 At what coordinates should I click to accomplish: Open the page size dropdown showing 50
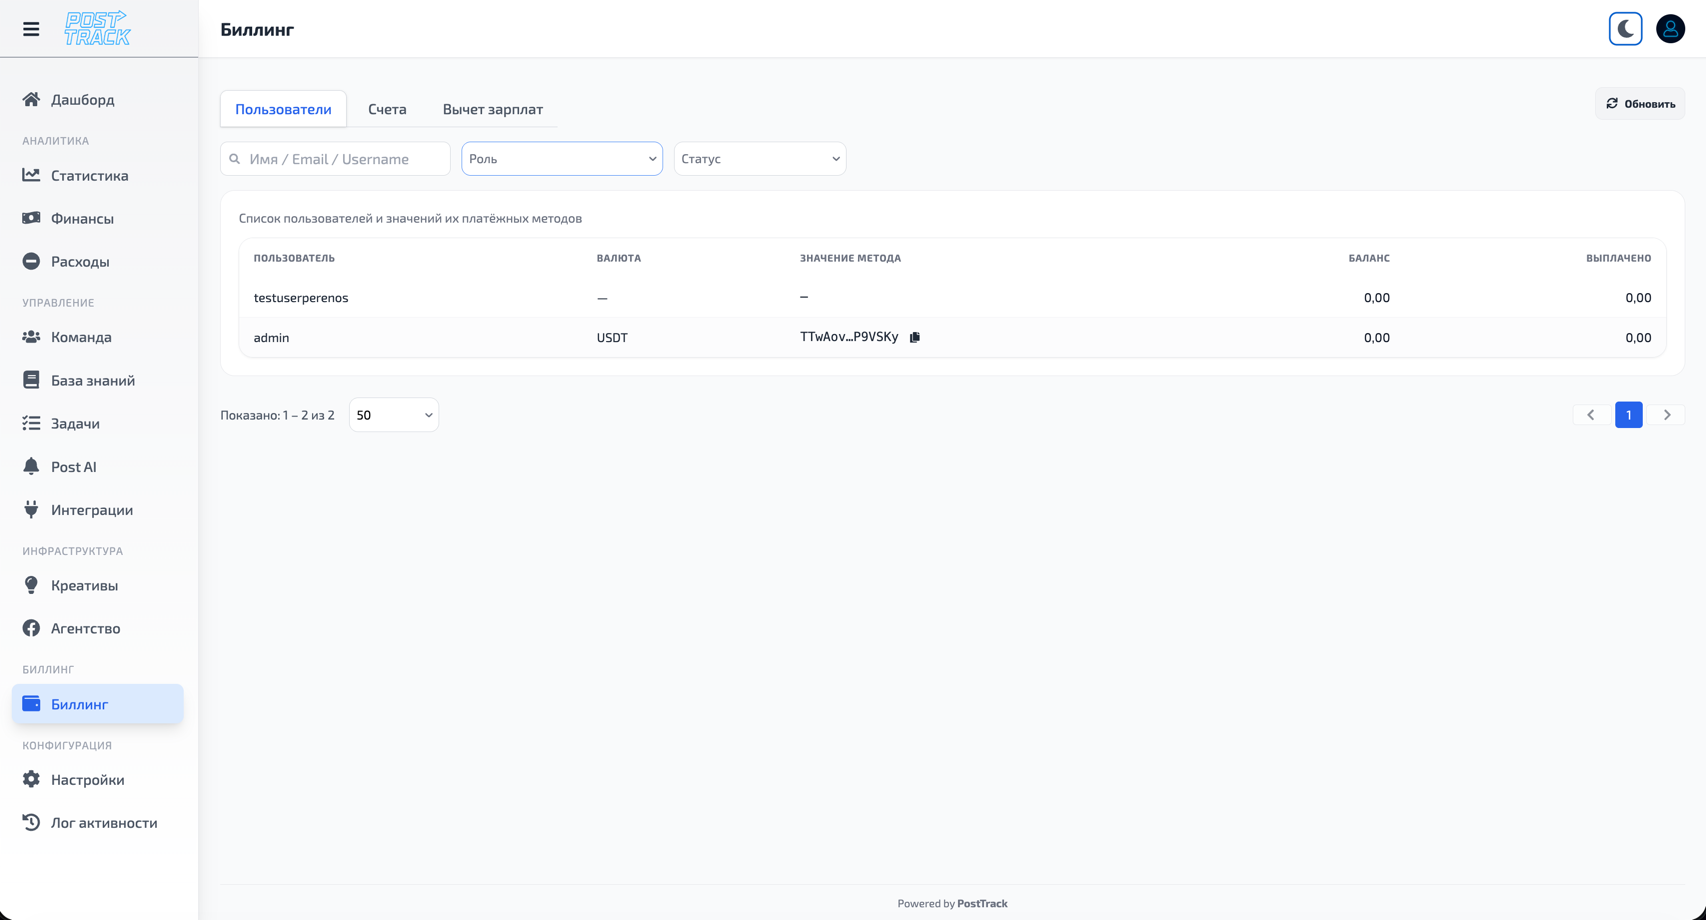tap(393, 415)
